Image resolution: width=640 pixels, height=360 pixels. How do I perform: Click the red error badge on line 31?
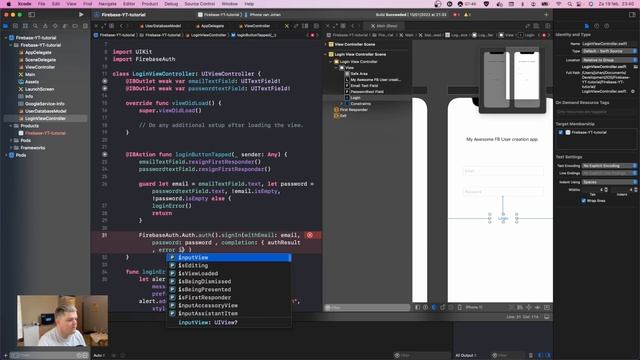coord(309,235)
